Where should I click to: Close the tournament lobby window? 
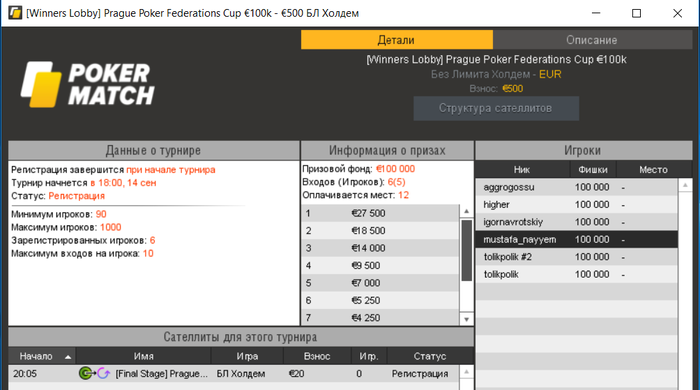[x=677, y=13]
